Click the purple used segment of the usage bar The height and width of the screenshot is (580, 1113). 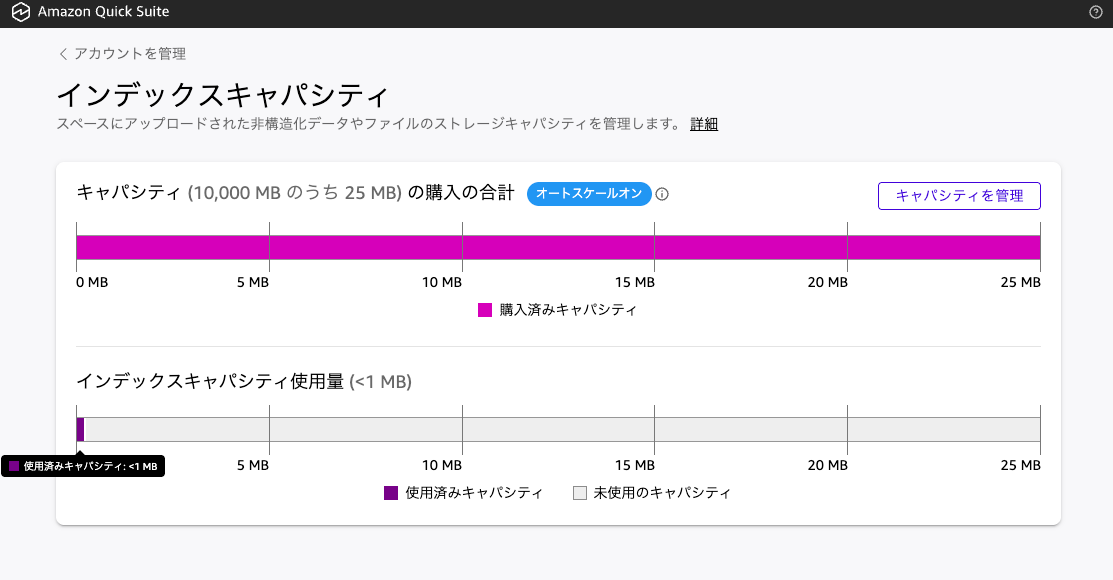80,429
